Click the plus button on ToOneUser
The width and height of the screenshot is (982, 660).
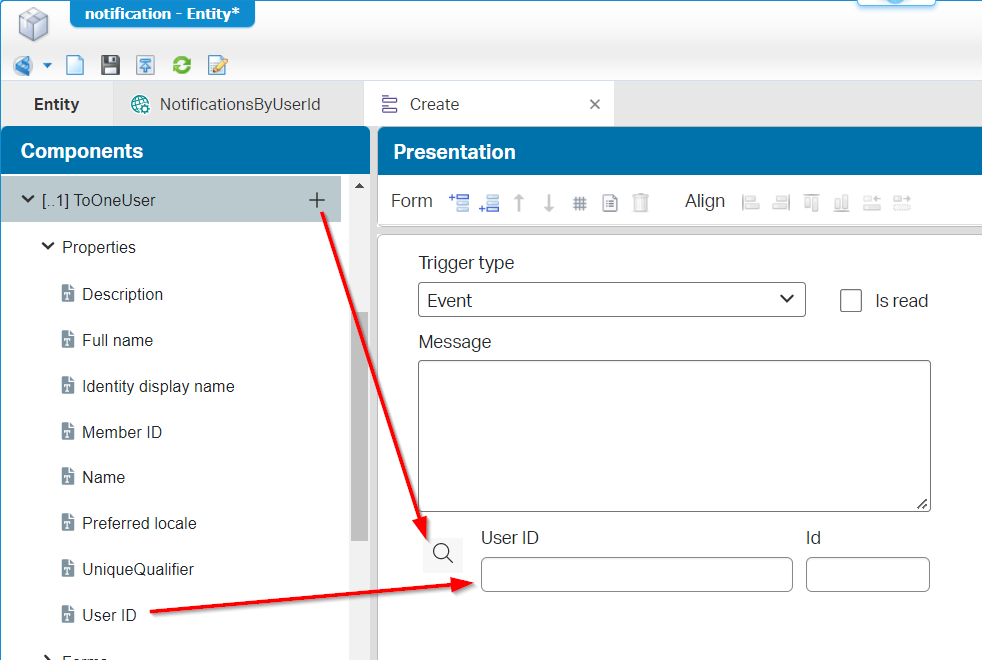317,201
